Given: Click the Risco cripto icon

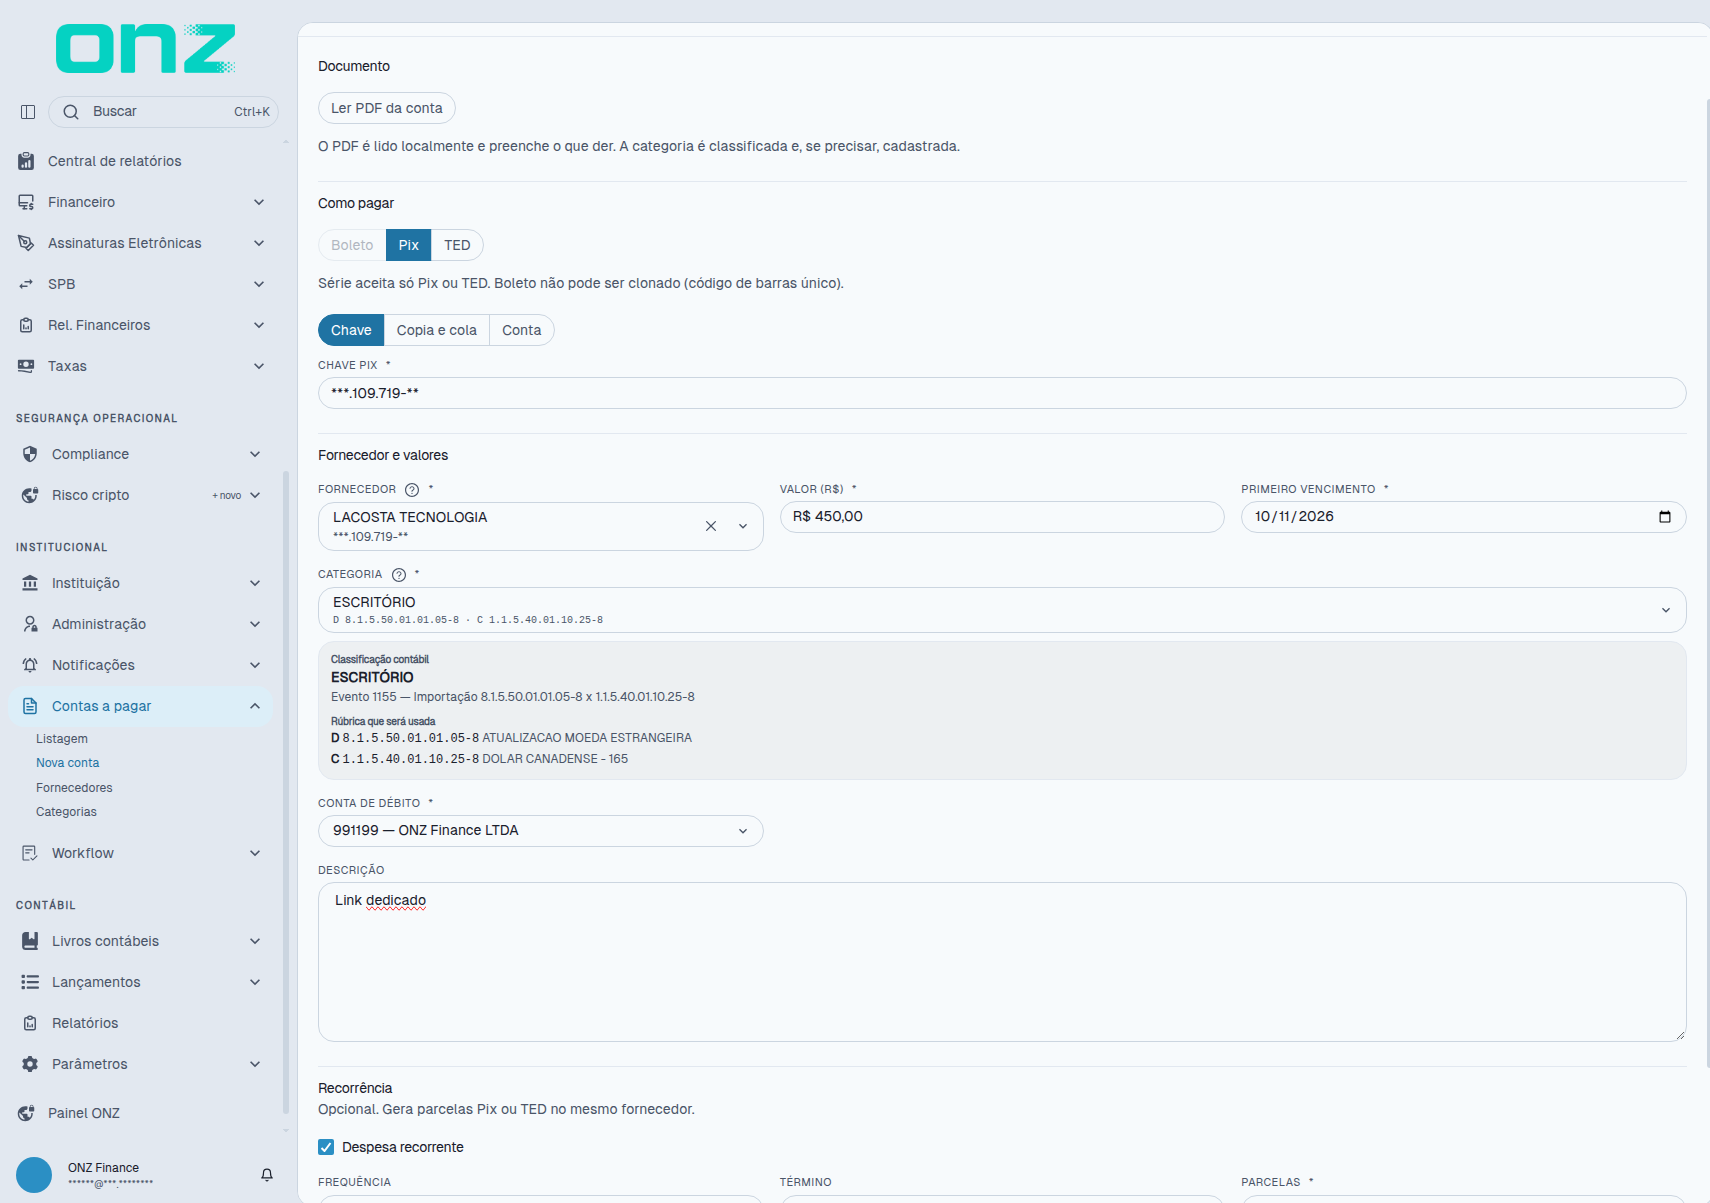Looking at the screenshot, I should (30, 495).
